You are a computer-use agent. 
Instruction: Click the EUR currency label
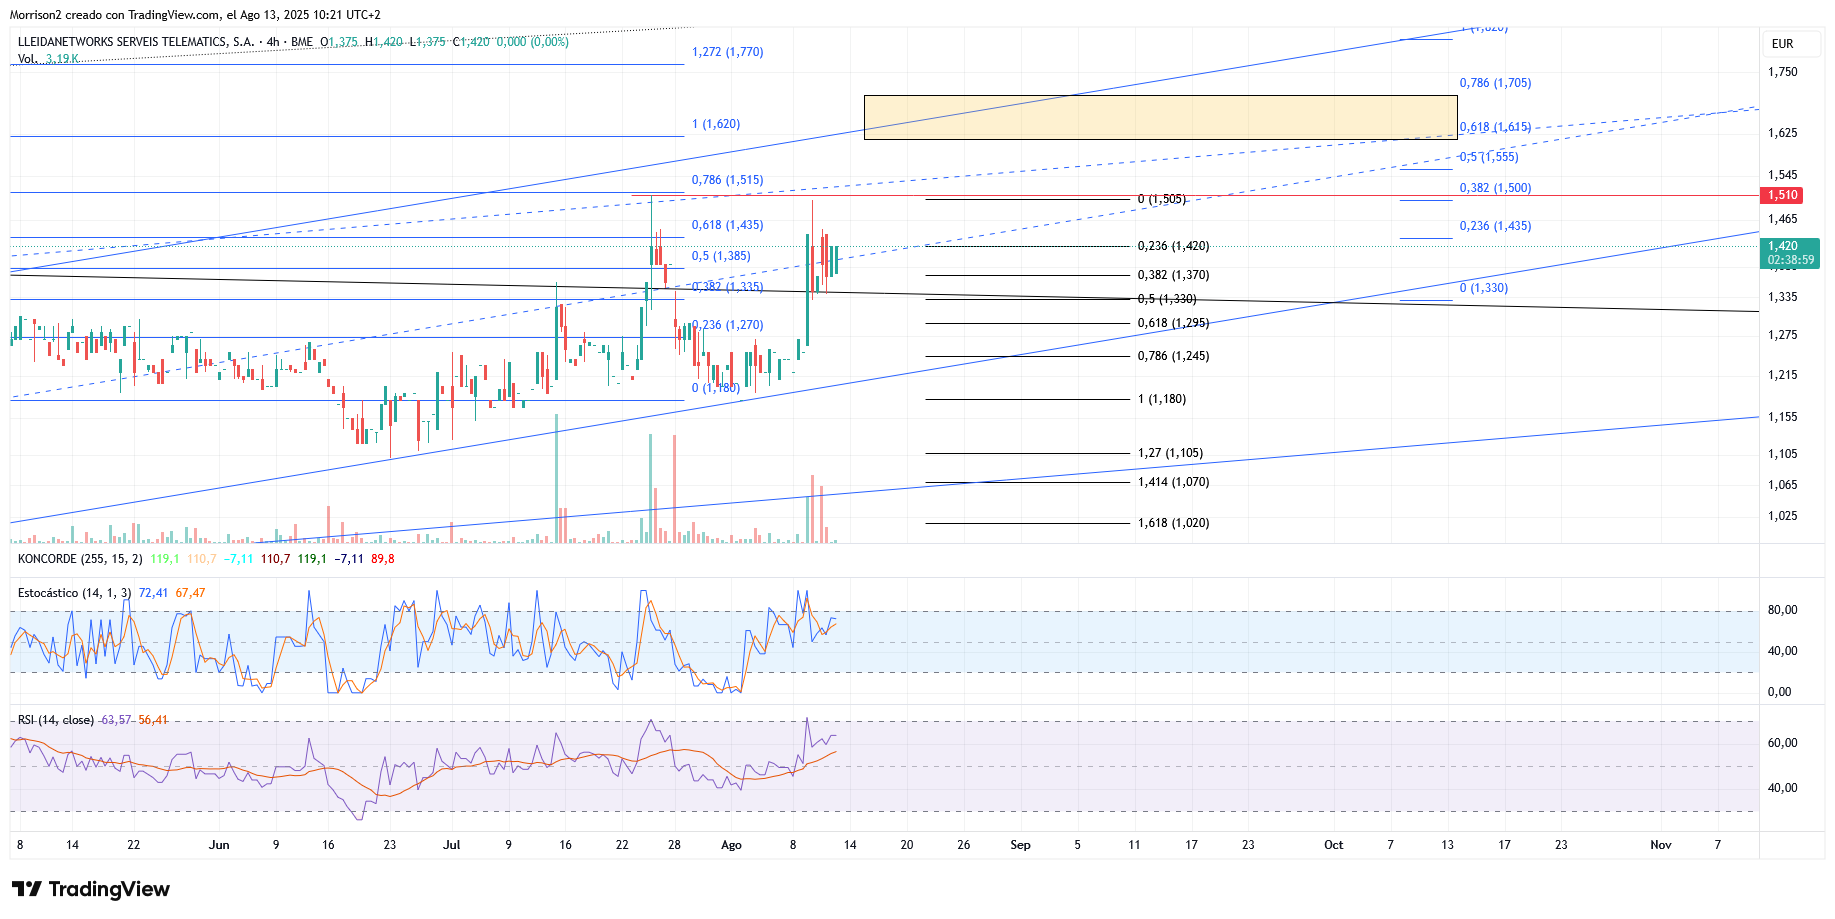tap(1782, 44)
